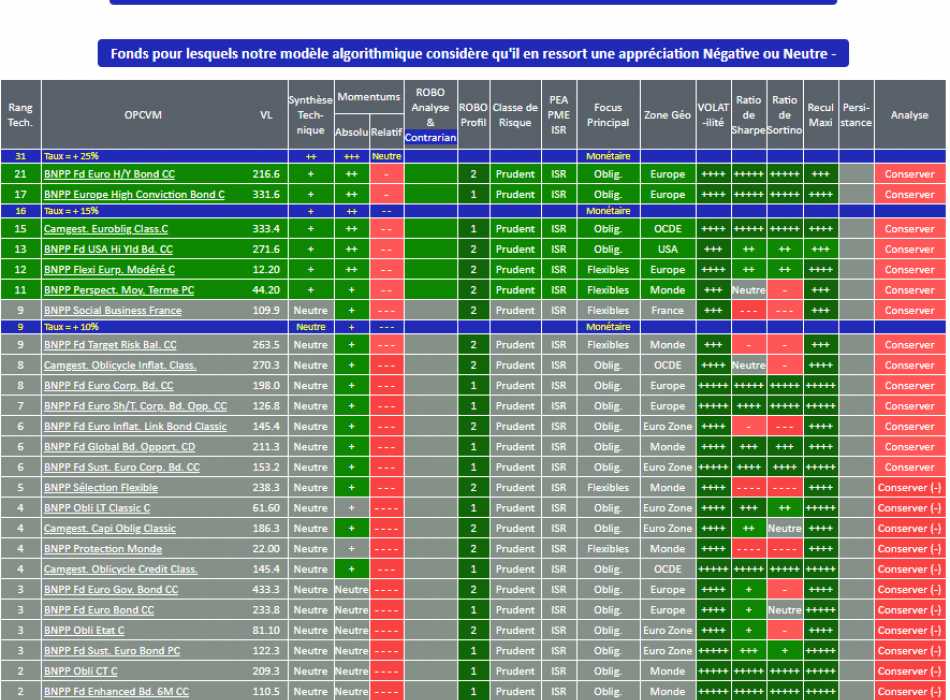Open the BNPP Fd Sust. Euro Bond PC link

112,651
